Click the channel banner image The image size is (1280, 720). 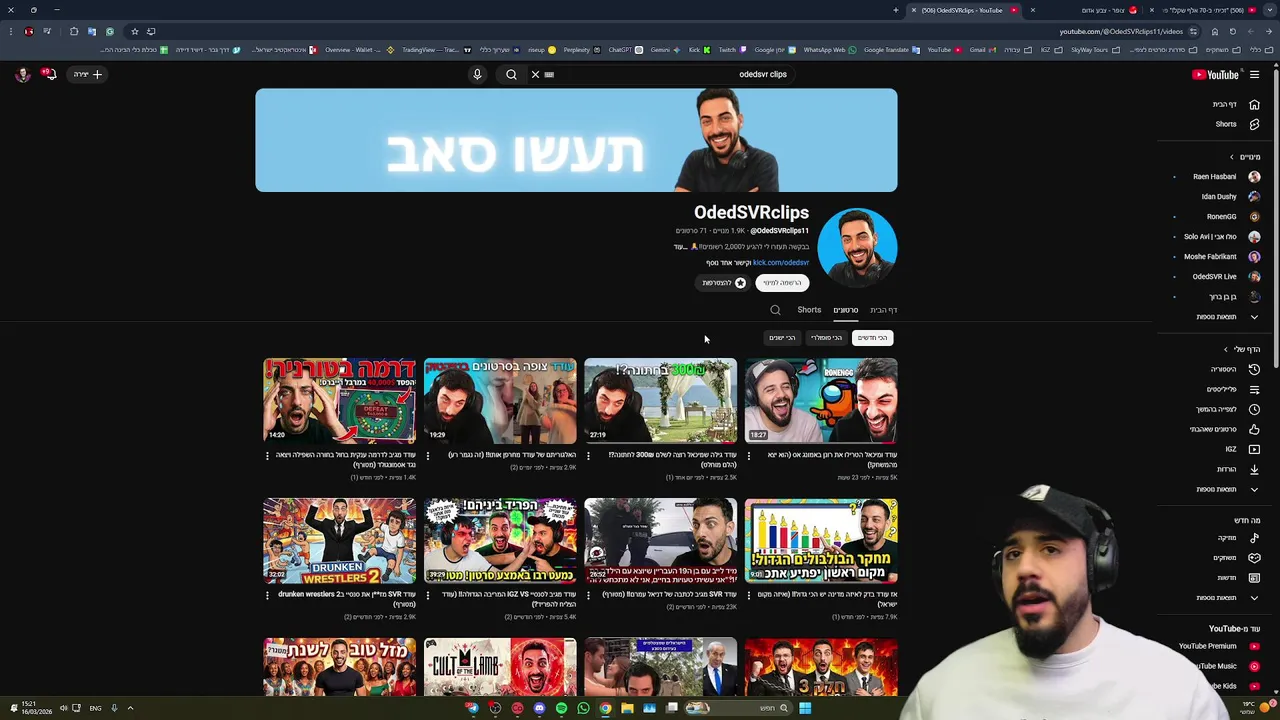[576, 140]
